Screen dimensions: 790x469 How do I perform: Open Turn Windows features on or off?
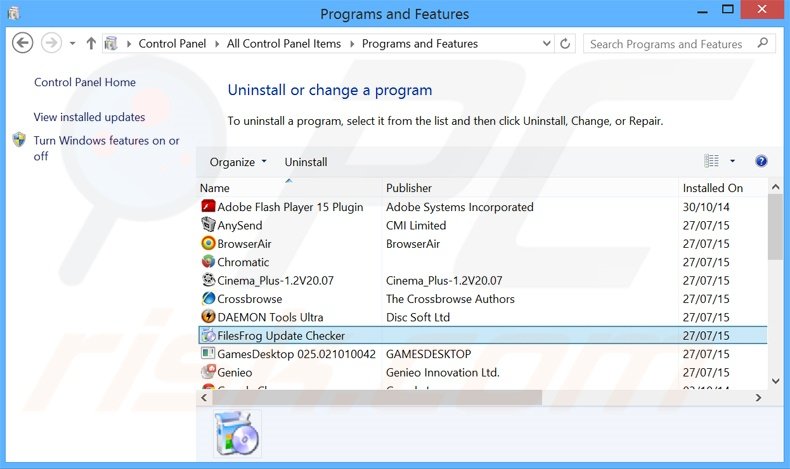coord(106,148)
